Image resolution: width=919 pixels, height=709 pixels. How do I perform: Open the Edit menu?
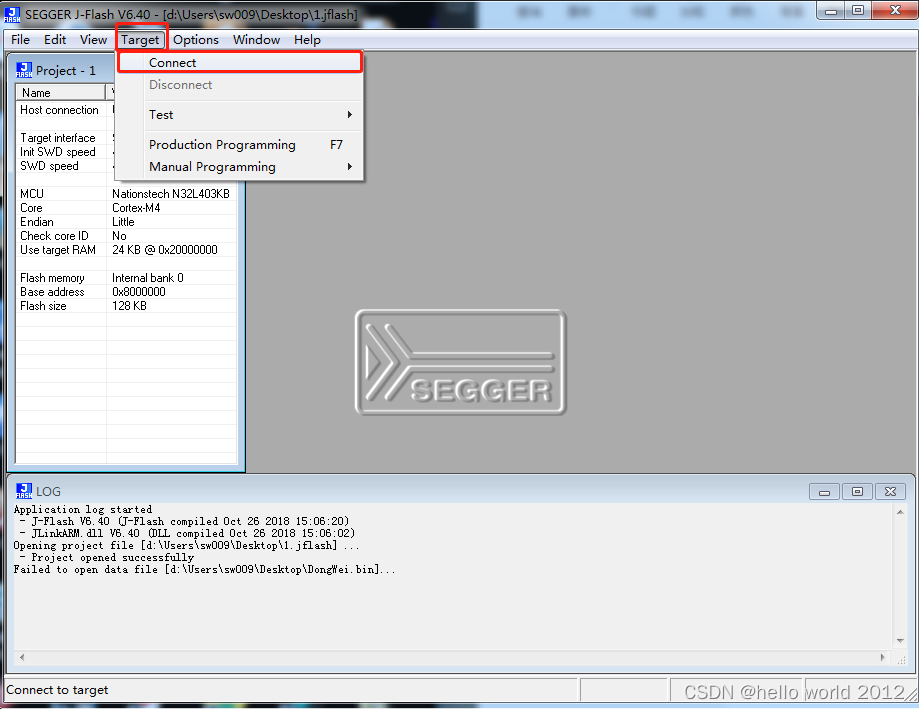click(x=55, y=40)
